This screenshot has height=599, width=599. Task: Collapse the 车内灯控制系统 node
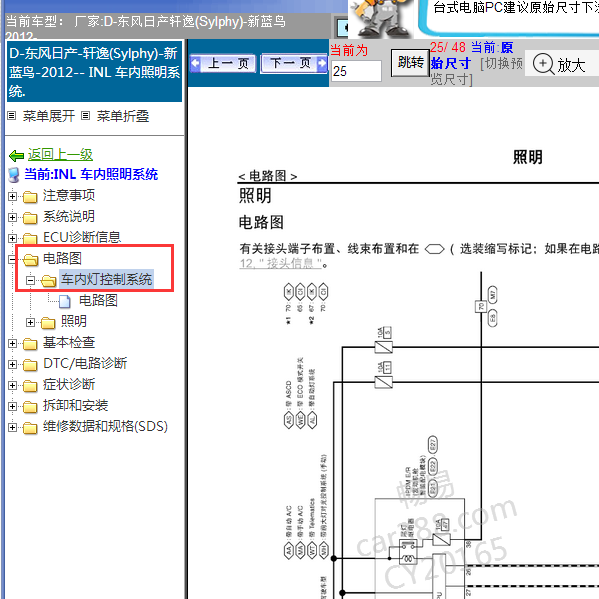(30, 280)
